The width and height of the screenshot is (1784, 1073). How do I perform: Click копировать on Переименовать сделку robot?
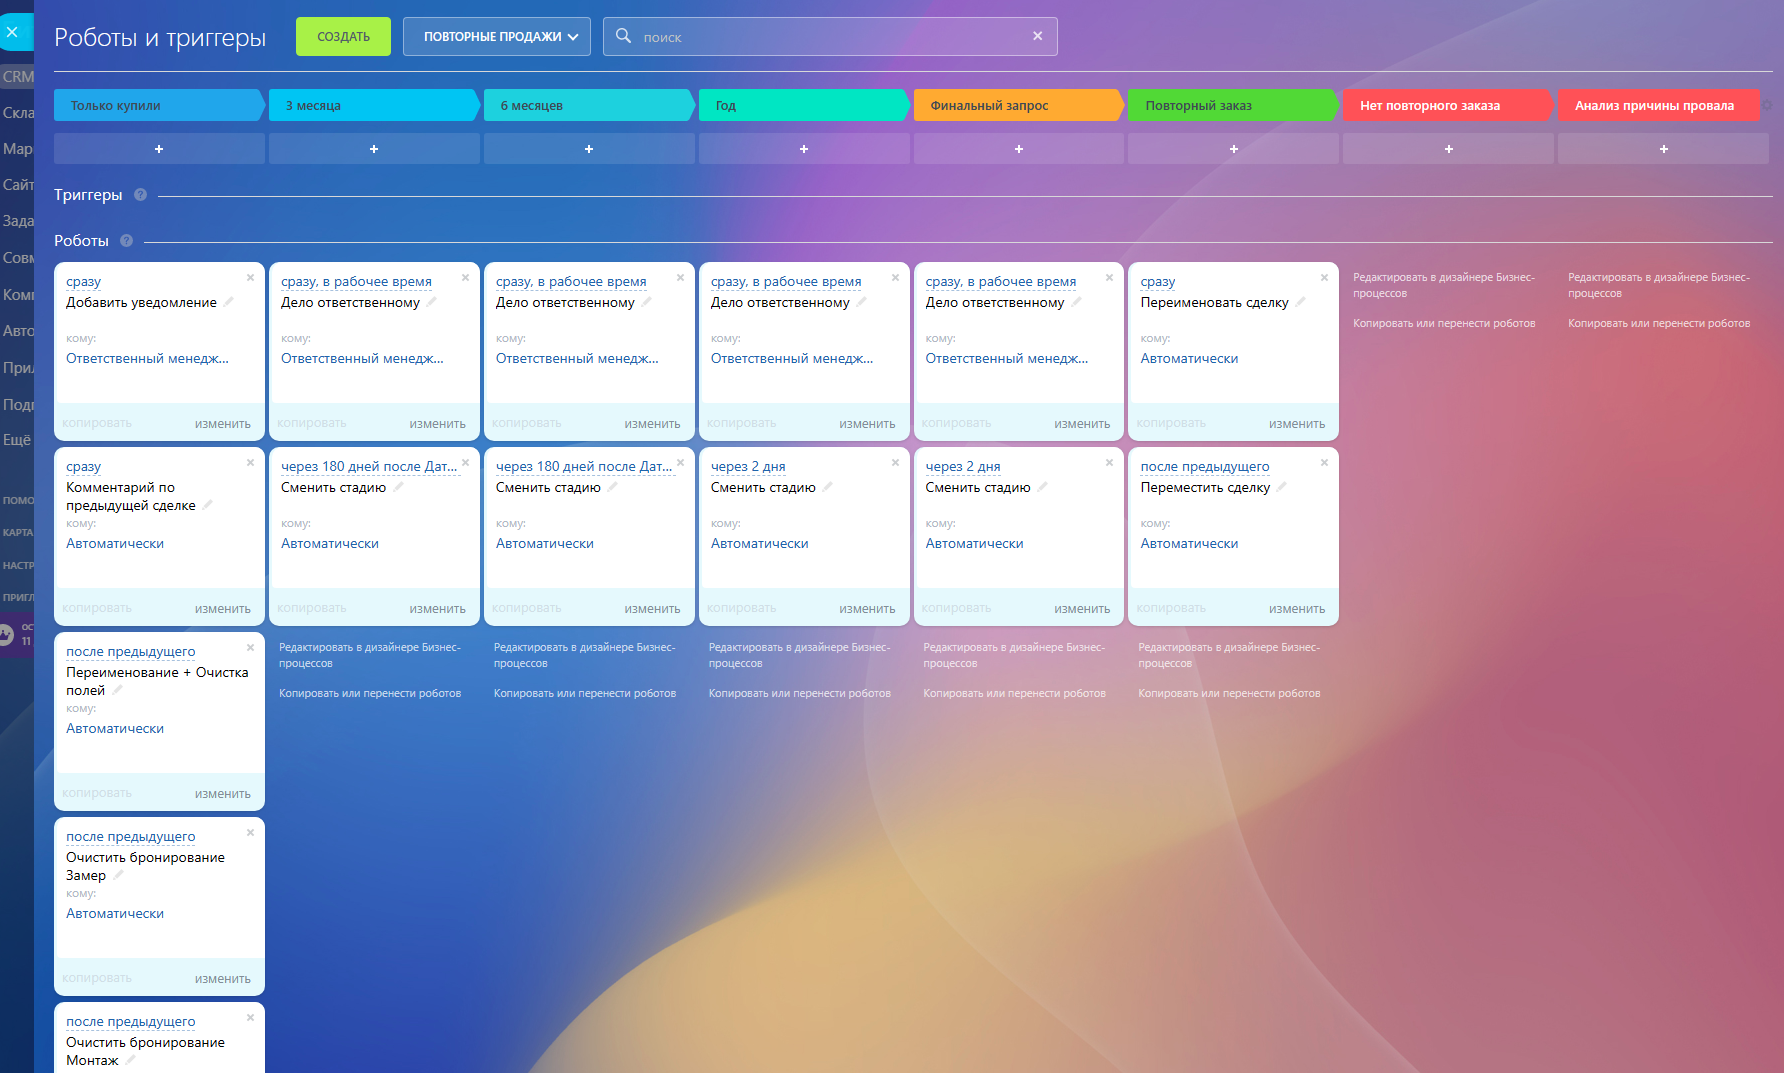1171,423
